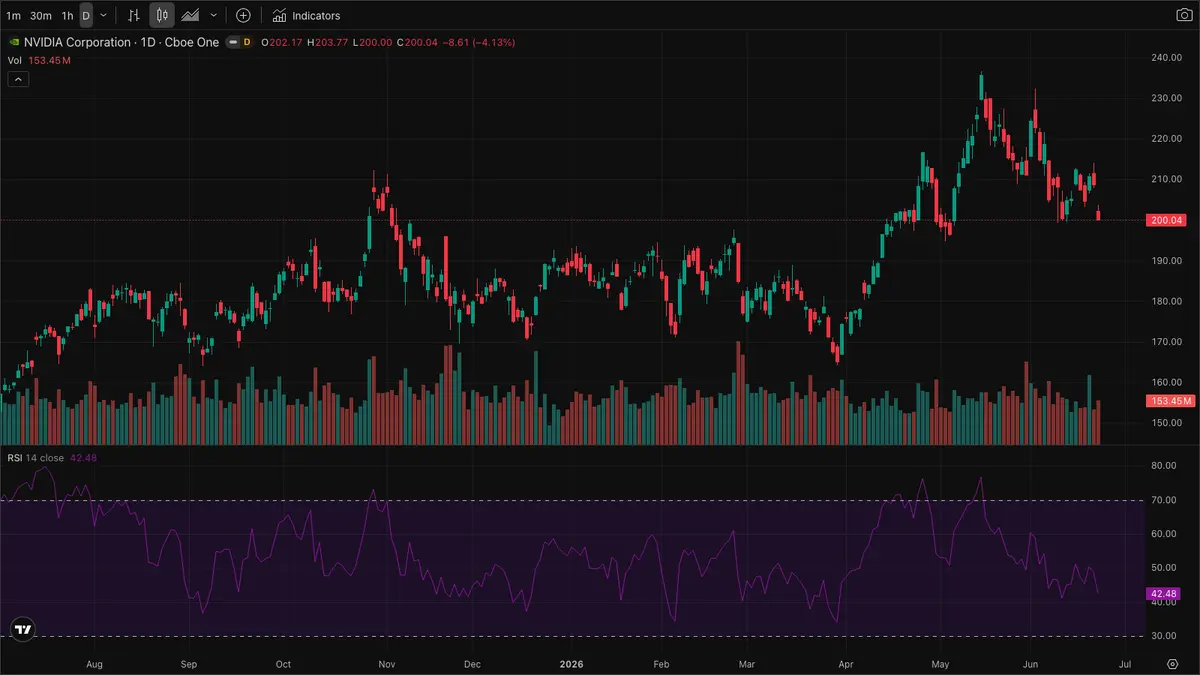Select the Candles chart style icon
The height and width of the screenshot is (675, 1200).
click(x=162, y=16)
